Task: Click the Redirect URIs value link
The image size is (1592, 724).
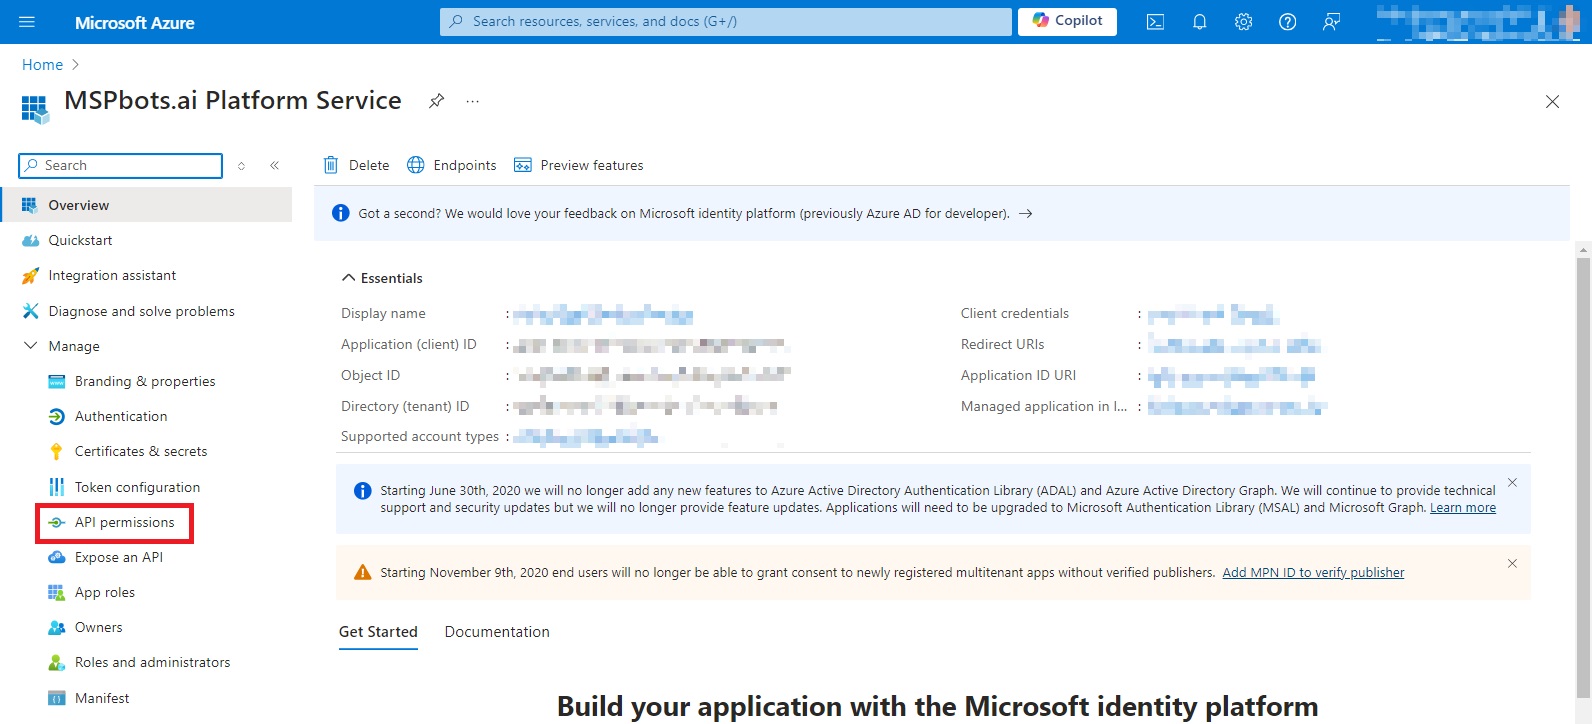Action: 1234,345
